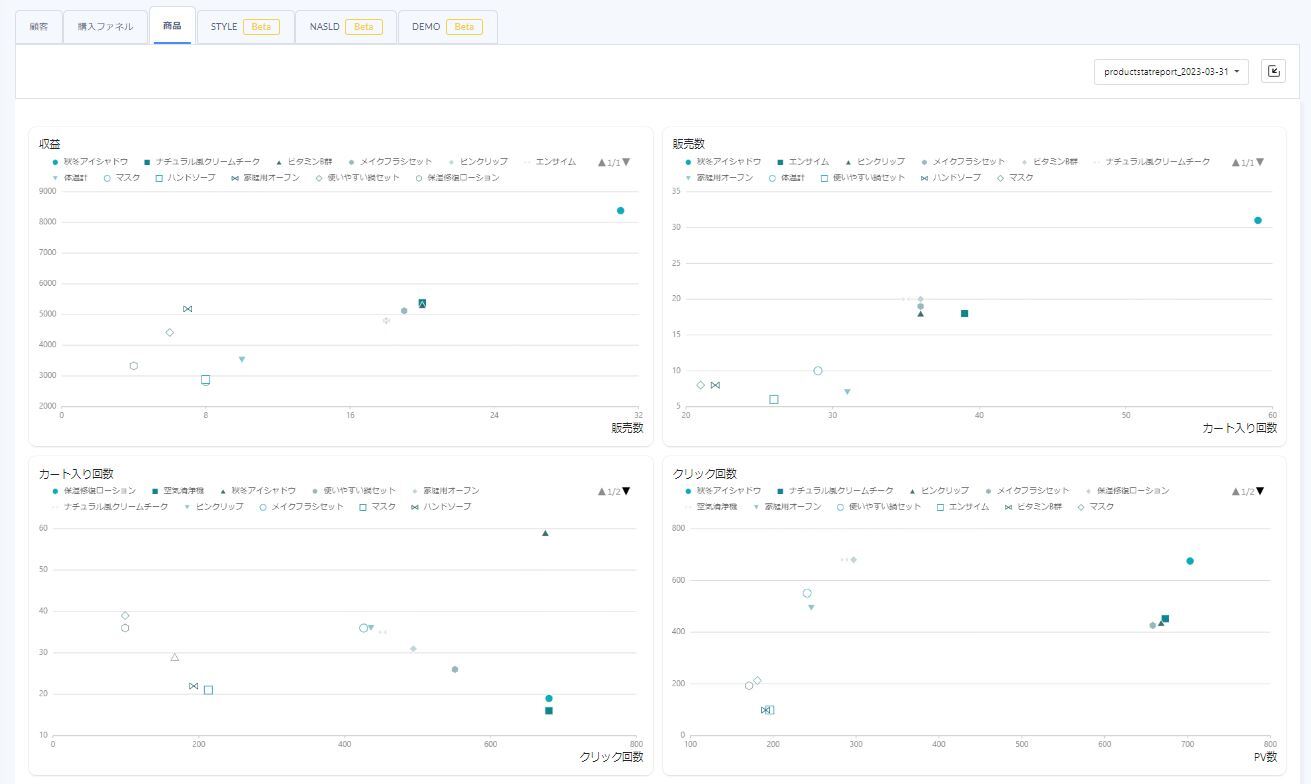Screen dimensions: 1311x784
Task: Click the bowtie ハンドソープ marker in 販売数 plot
Action: click(715, 385)
